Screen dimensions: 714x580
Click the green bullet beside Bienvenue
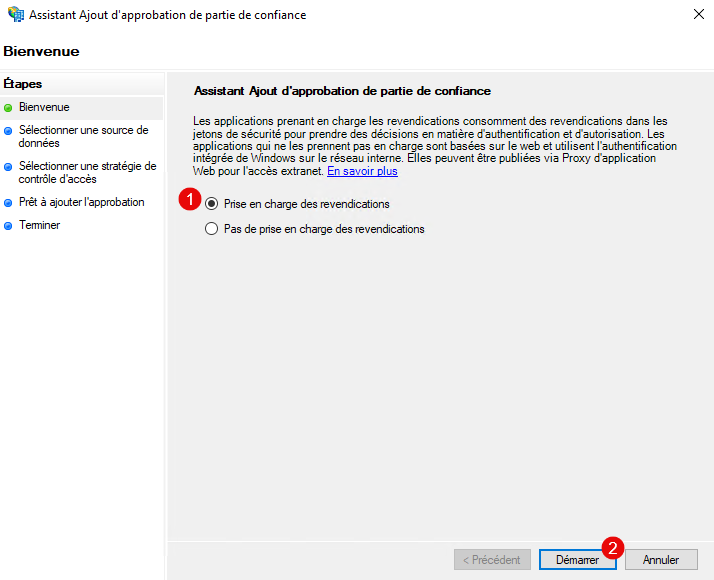pyautogui.click(x=9, y=106)
